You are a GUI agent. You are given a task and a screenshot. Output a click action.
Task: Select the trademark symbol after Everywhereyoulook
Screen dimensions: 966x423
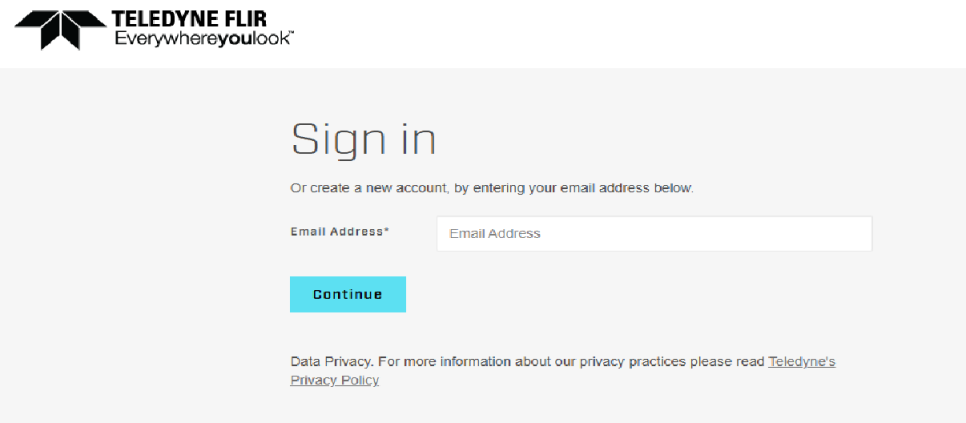291,34
